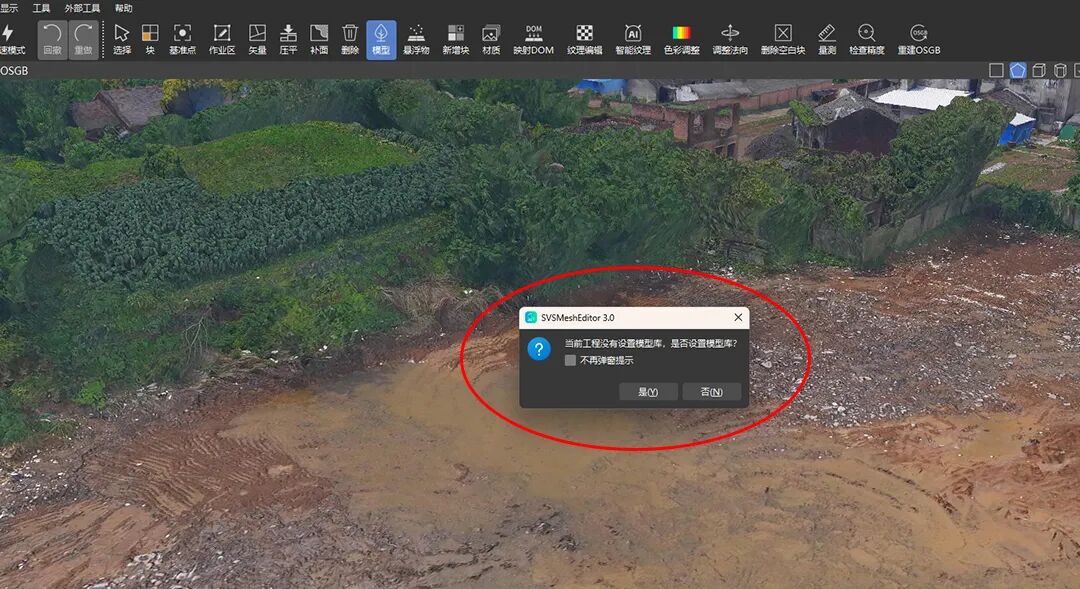Click the 映射DOM tool icon
The height and width of the screenshot is (589, 1080).
coord(533,39)
